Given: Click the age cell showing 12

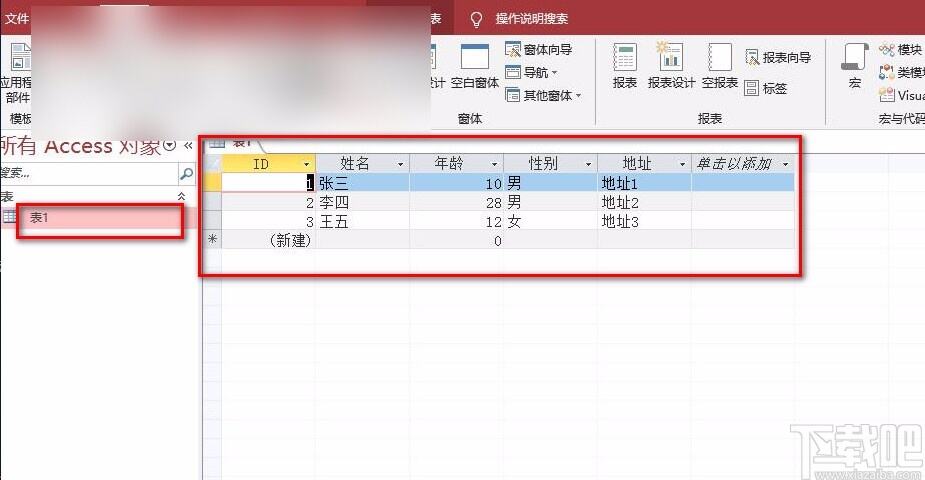Looking at the screenshot, I should point(456,222).
